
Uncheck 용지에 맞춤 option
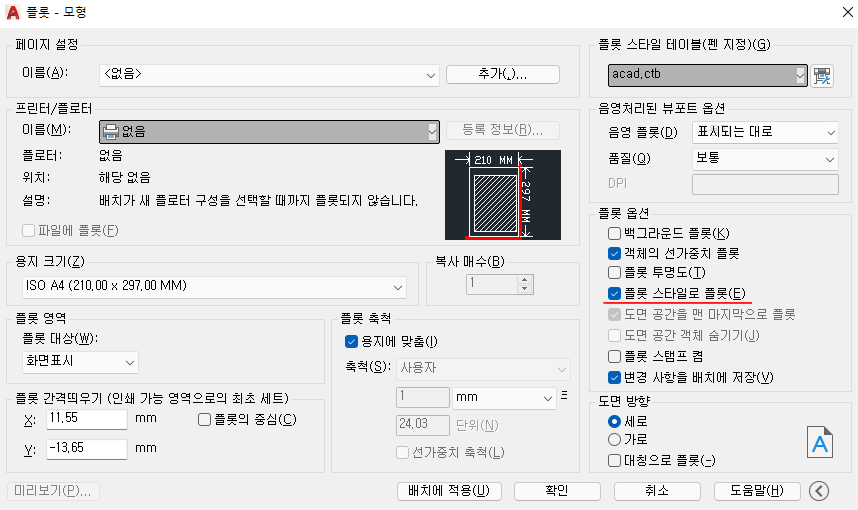(x=351, y=342)
